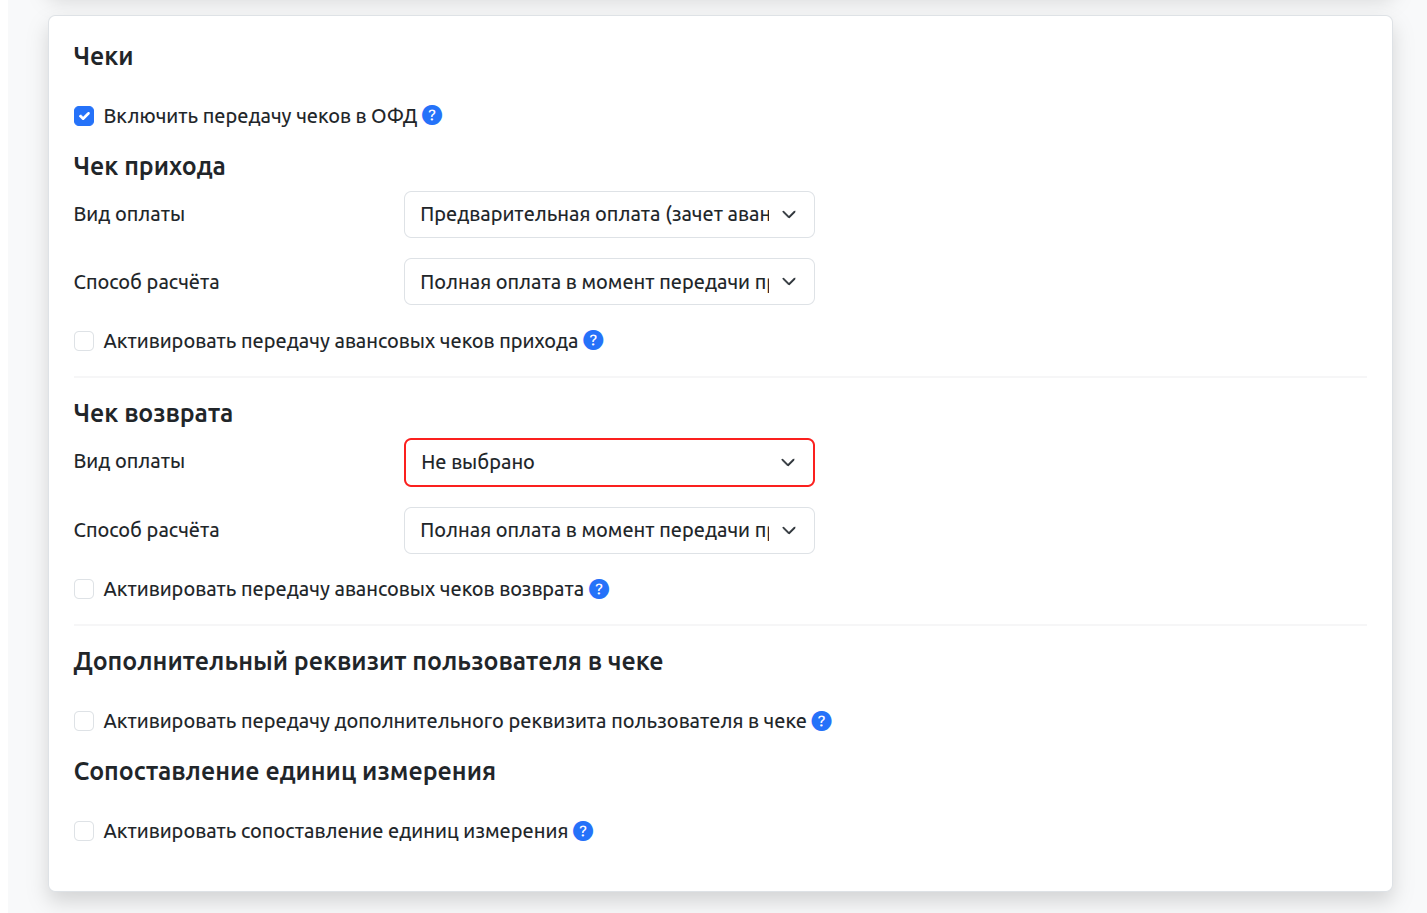Click the Чек прихода subsection heading
This screenshot has height=913, width=1427.
(x=149, y=166)
